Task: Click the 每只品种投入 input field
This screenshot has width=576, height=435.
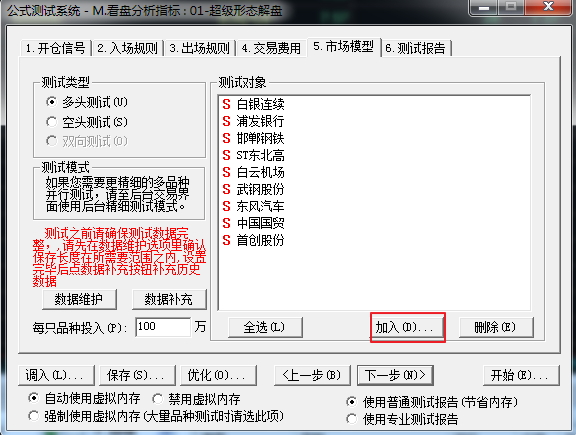Action: (163, 327)
